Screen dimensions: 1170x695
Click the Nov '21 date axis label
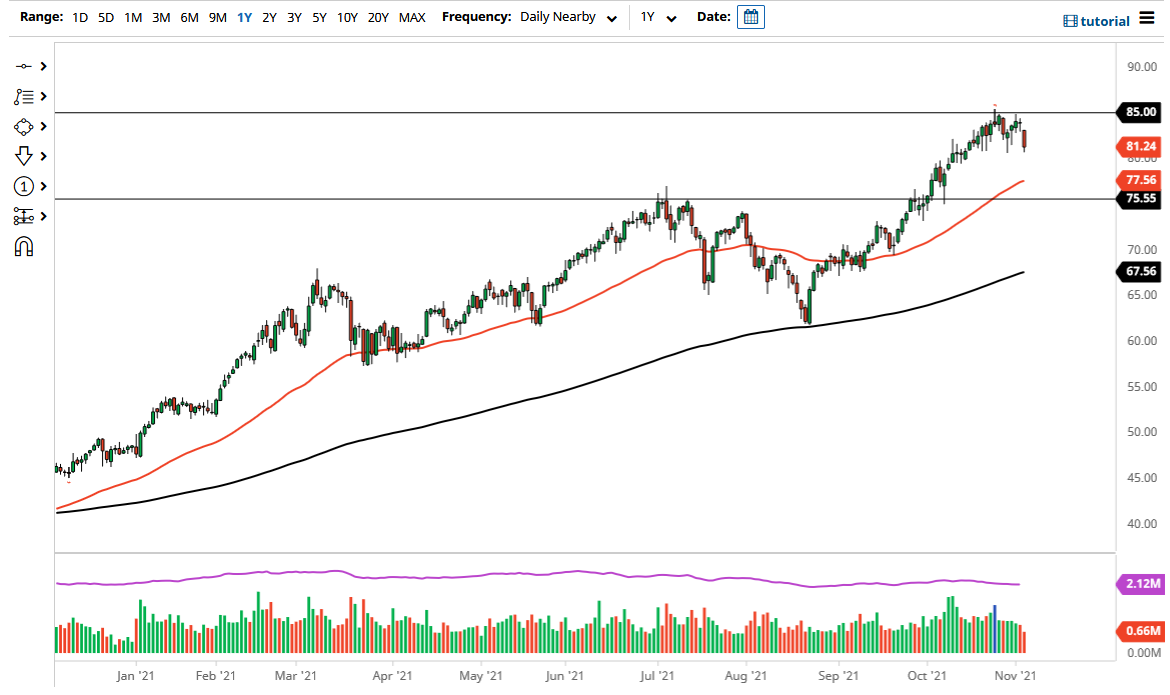tap(1015, 676)
